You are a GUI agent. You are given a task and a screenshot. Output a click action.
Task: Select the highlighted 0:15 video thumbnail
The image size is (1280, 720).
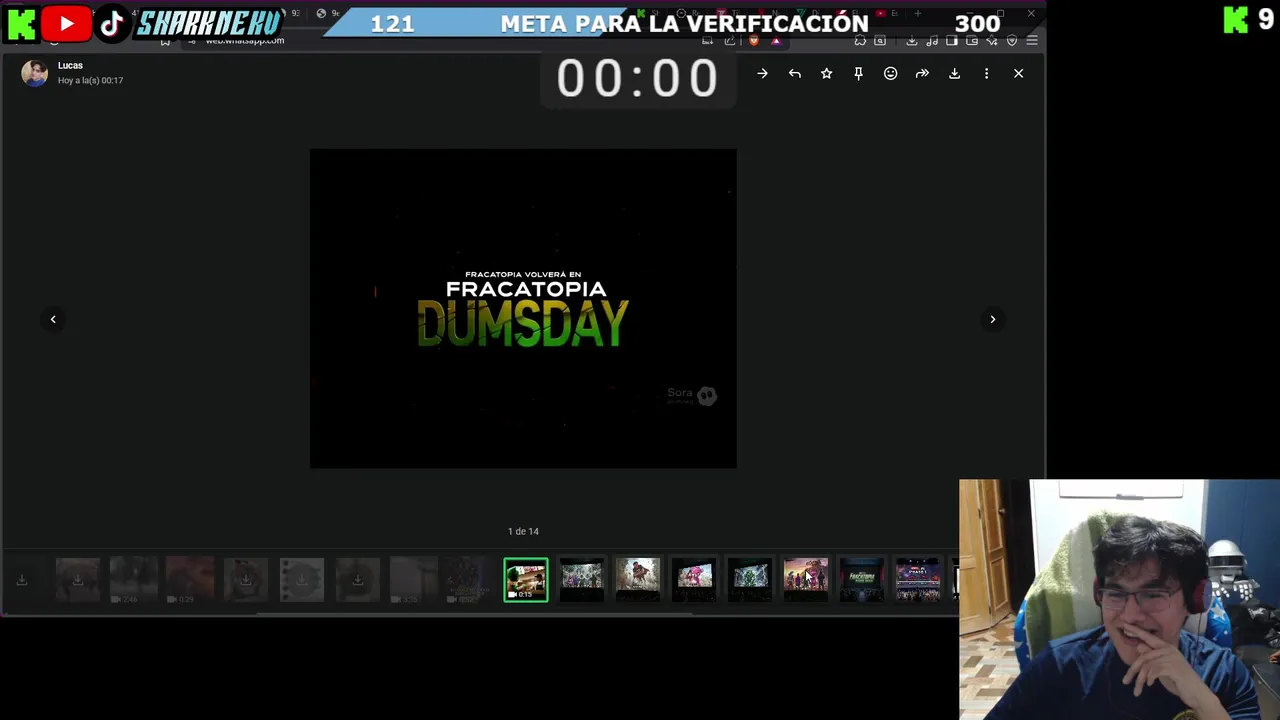click(526, 580)
